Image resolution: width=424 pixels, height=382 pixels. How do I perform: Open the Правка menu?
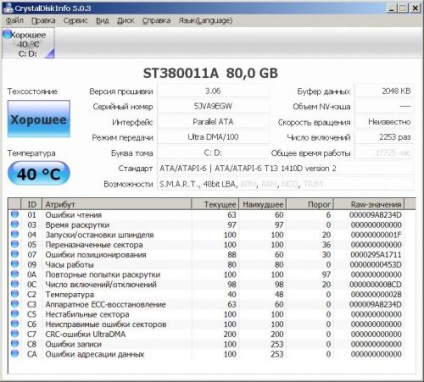(43, 21)
